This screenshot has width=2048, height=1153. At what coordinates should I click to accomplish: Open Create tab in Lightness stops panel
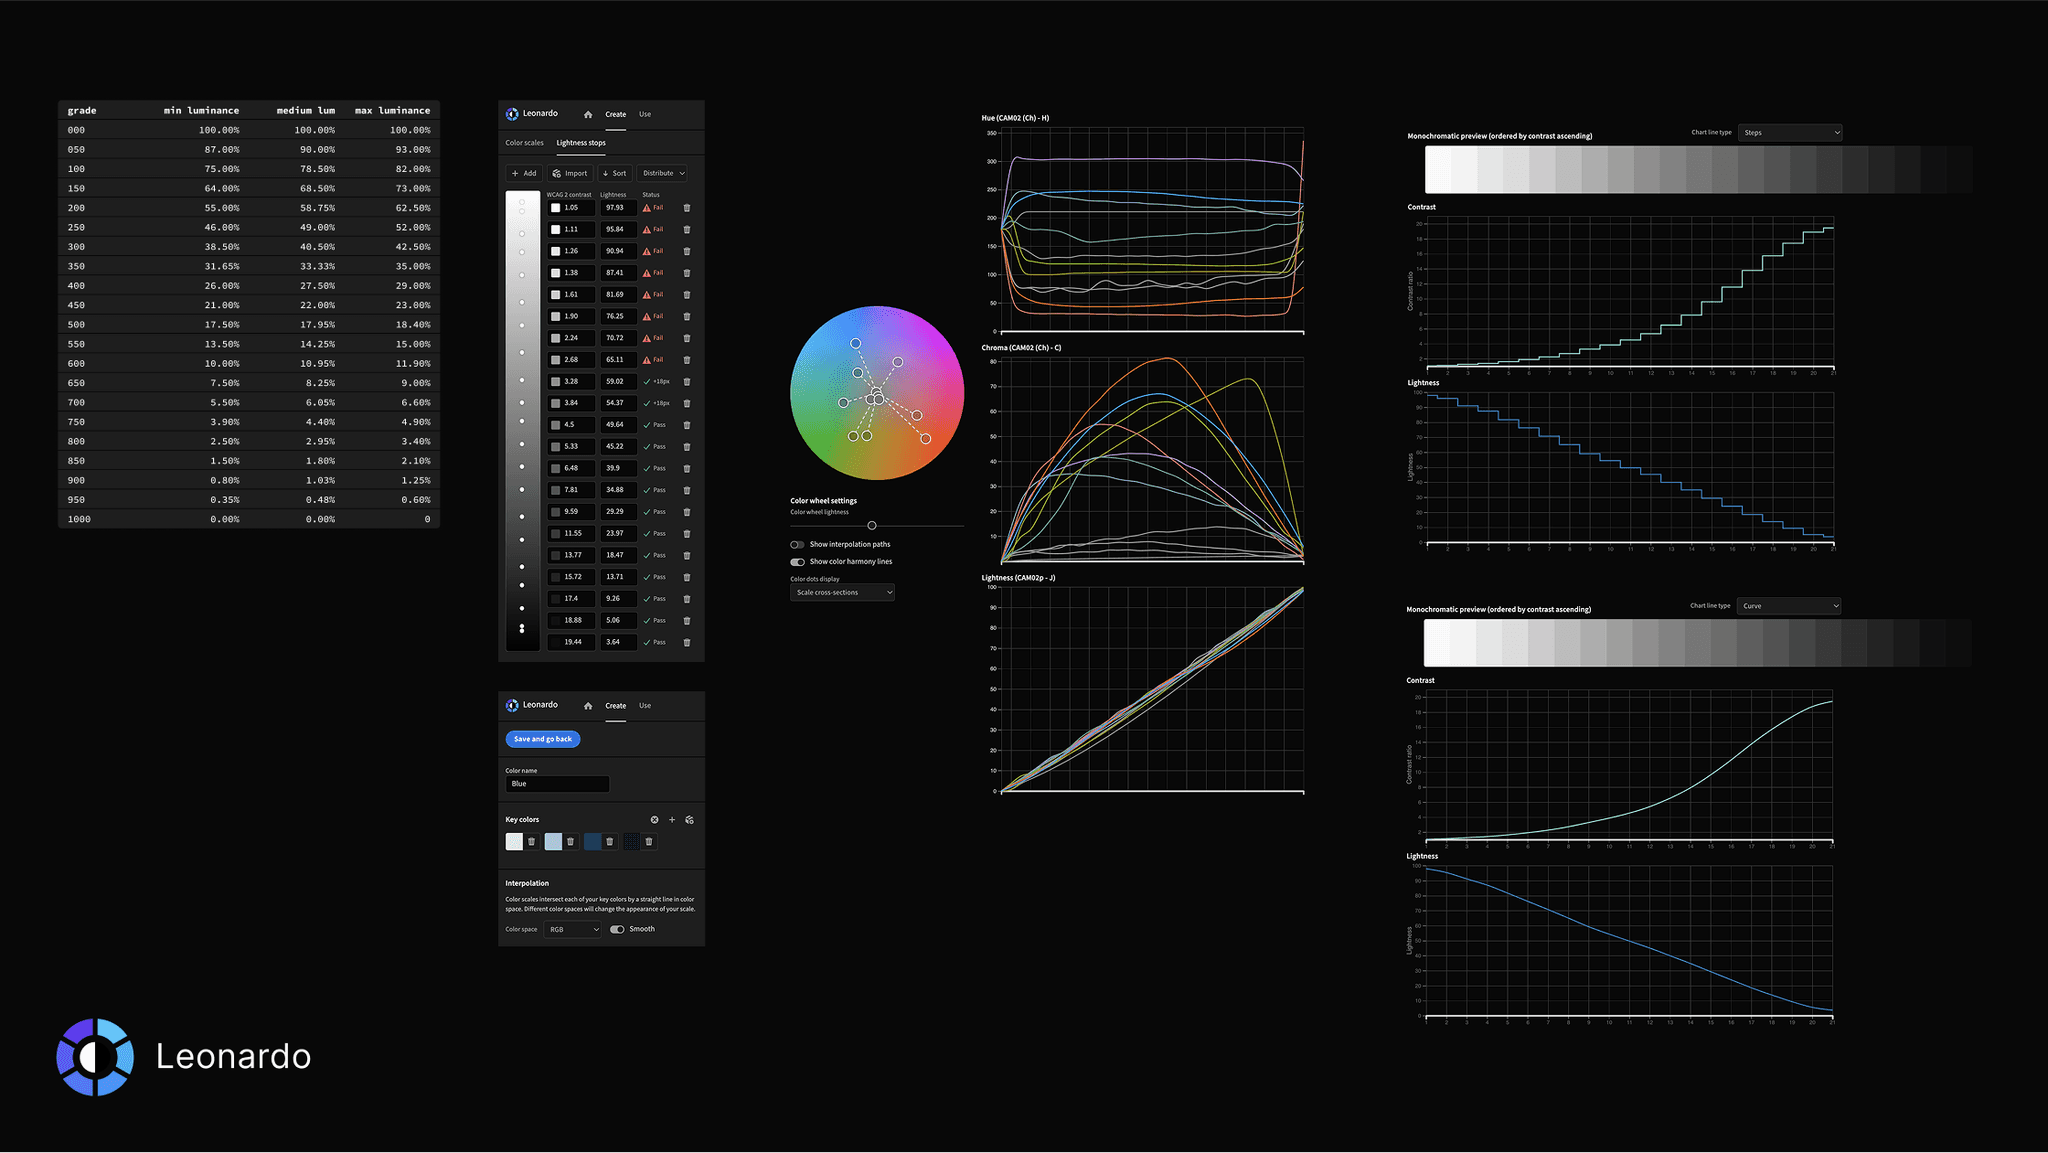[616, 115]
